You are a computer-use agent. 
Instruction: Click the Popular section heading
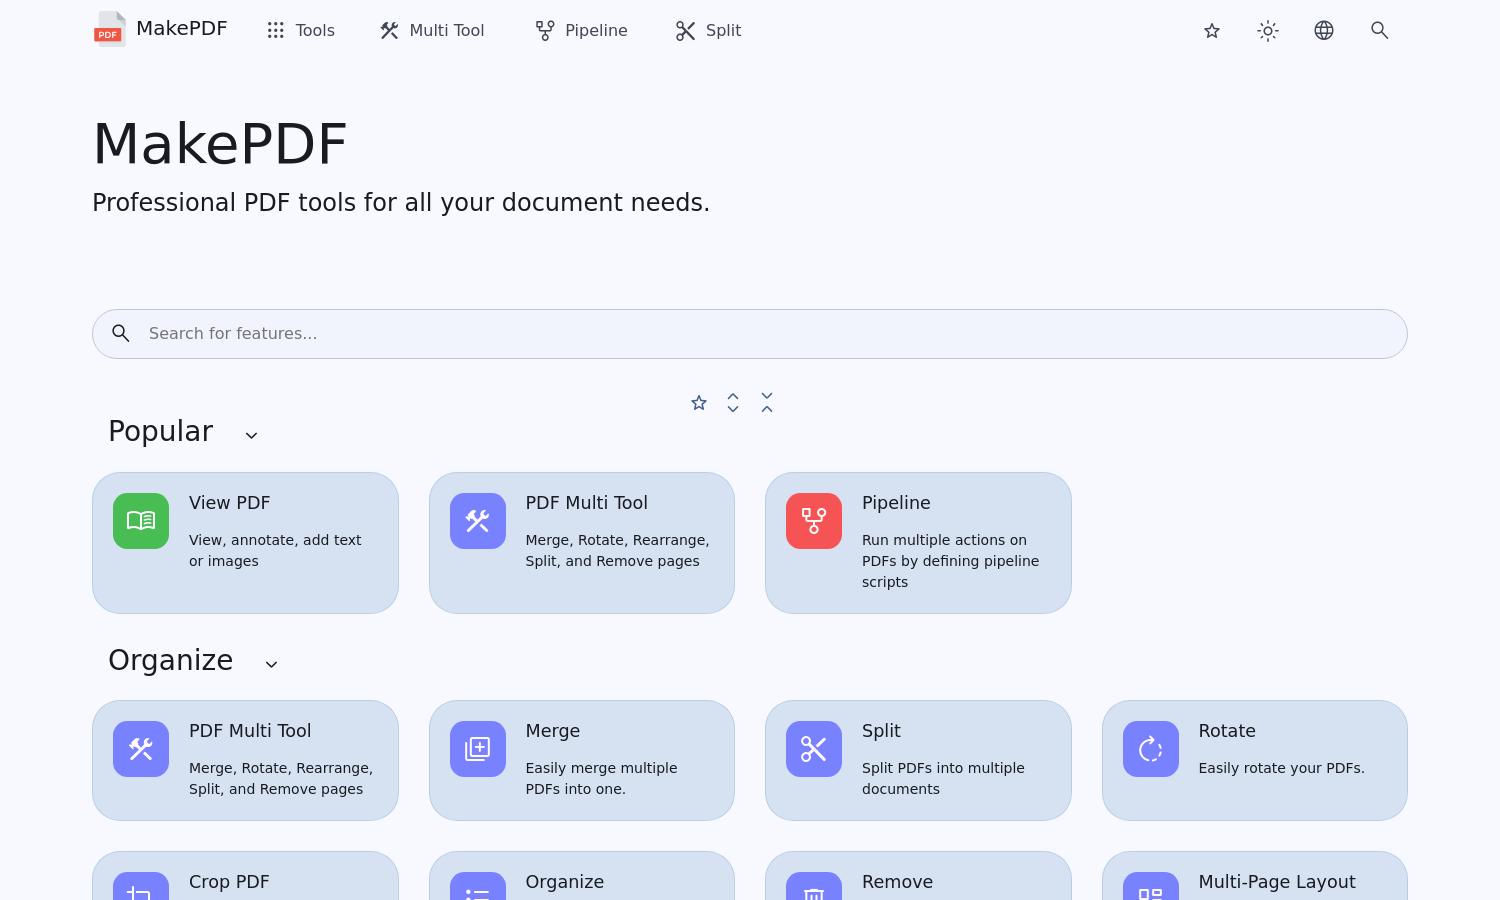coord(161,432)
